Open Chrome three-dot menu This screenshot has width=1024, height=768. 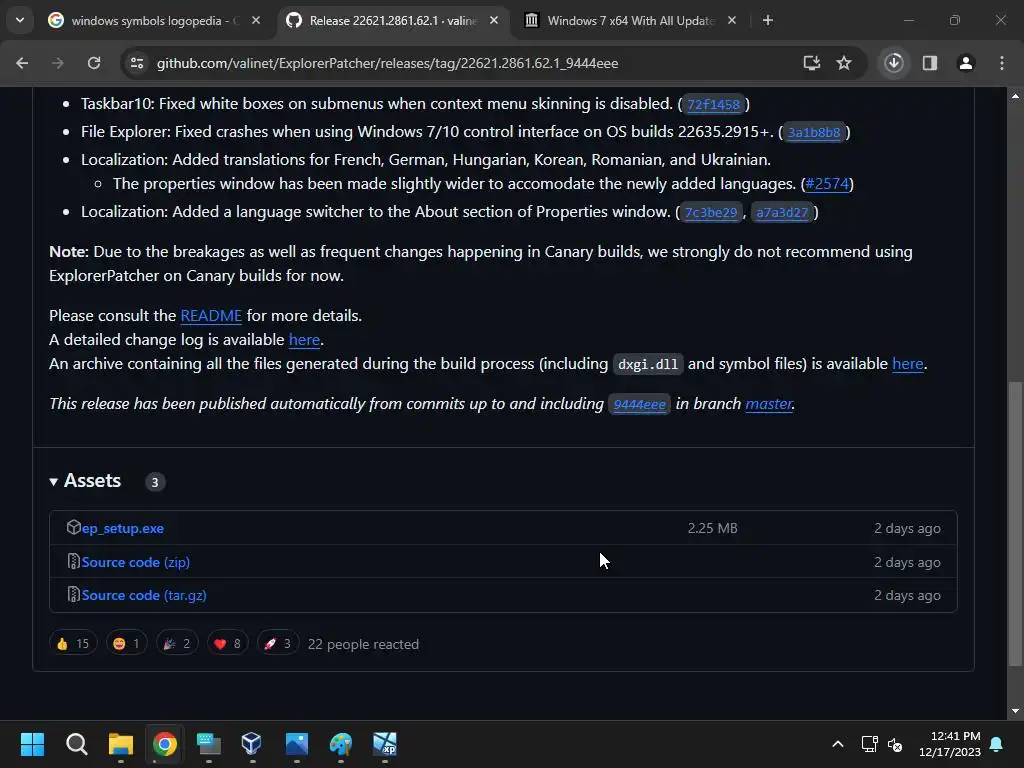pyautogui.click(x=1002, y=63)
